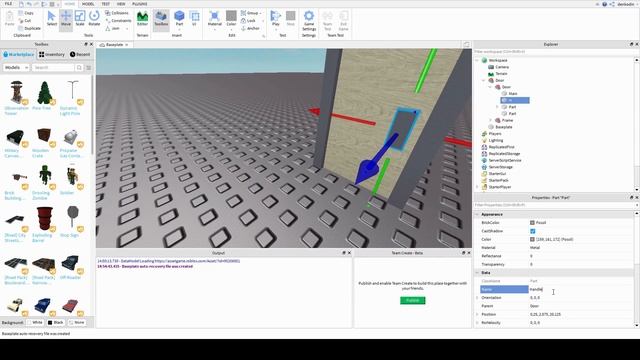Open the UI insert tool
Screen dimensions: 640x360
[x=195, y=19]
